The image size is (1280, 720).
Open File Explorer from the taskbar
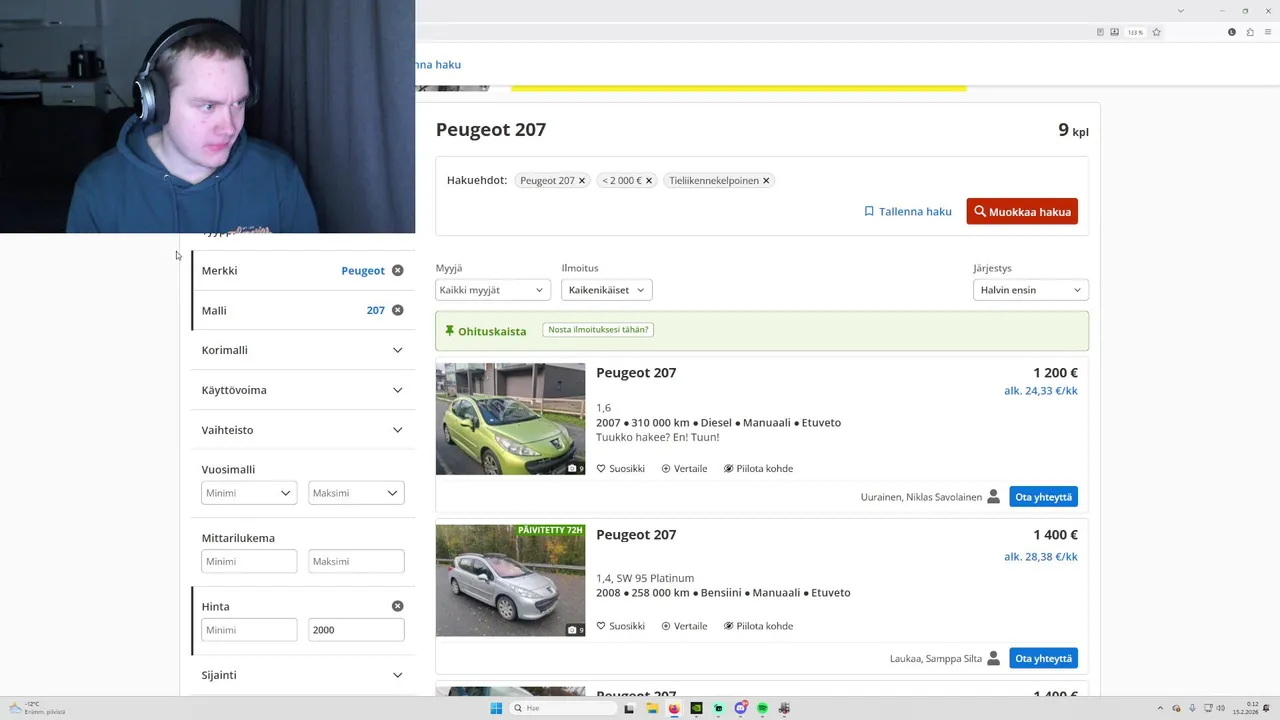tap(652, 708)
